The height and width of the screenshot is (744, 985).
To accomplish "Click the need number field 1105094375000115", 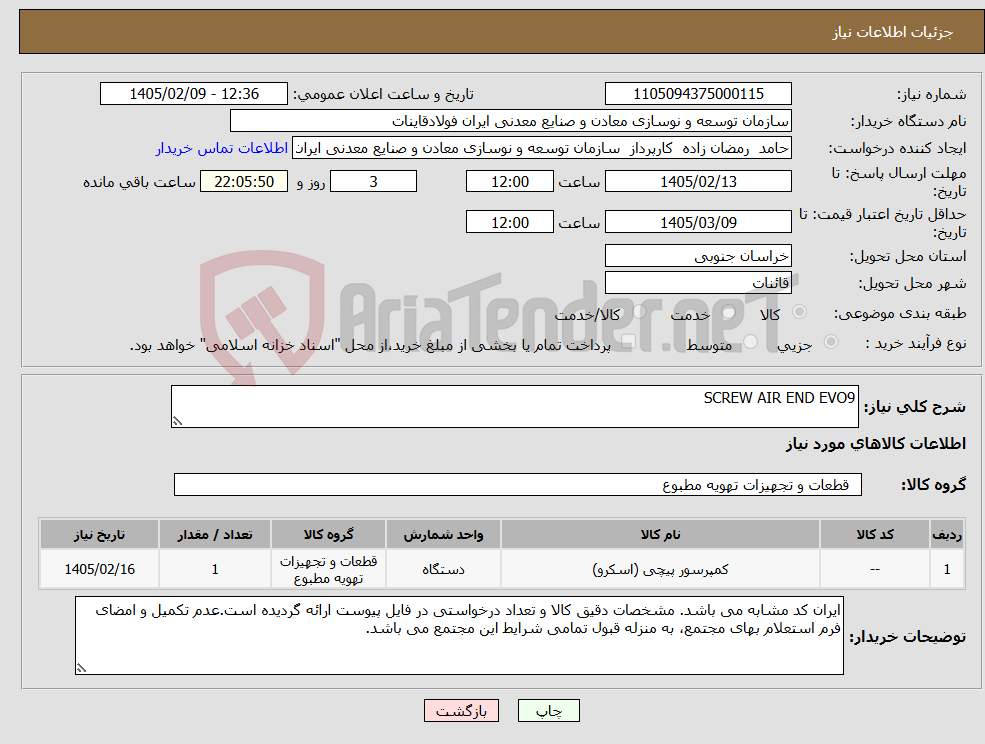I will point(698,94).
